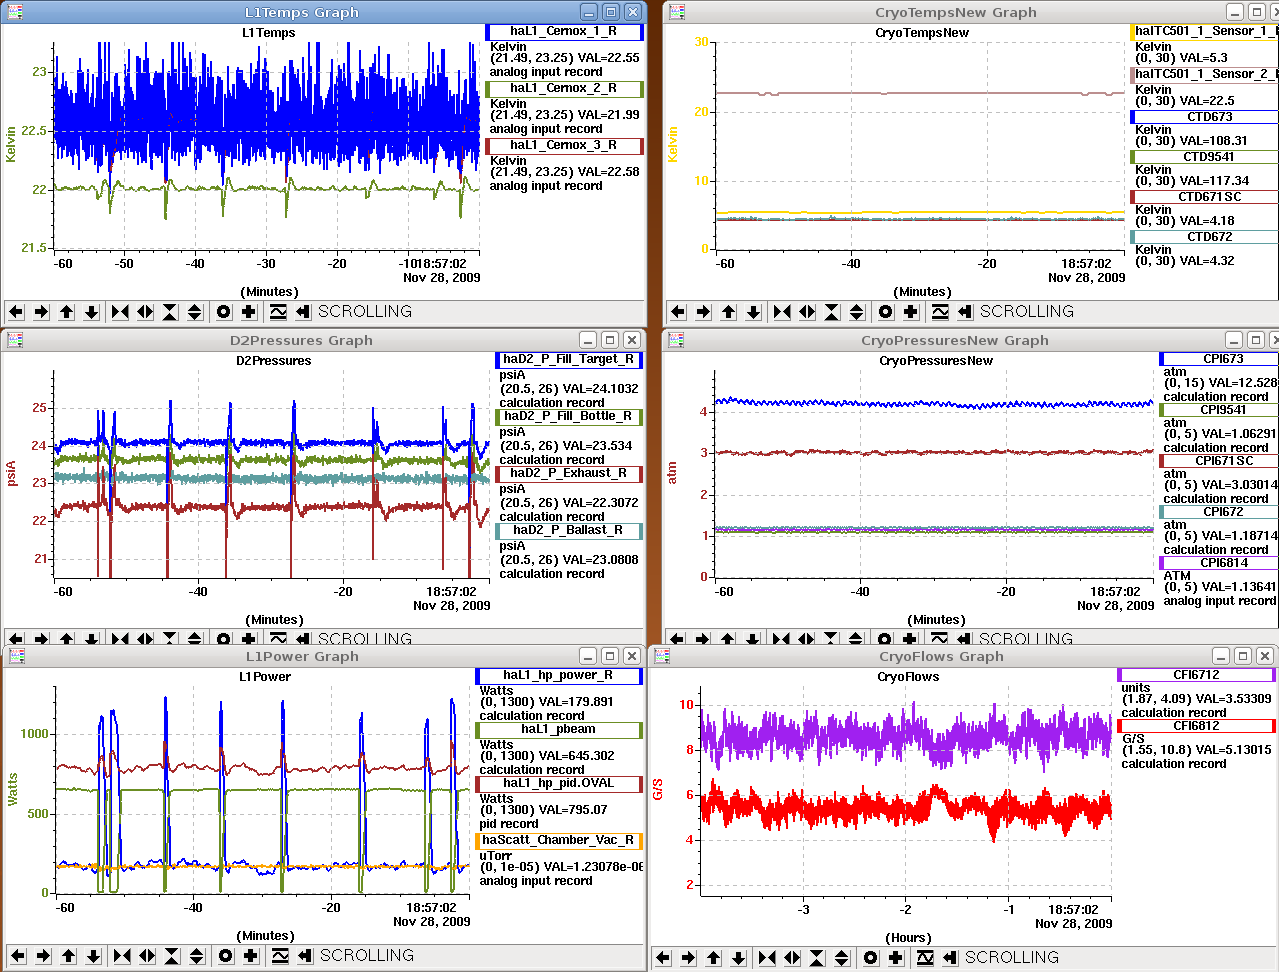Pan up in CryoTempsNew Graph toolbar
1279x972 pixels.
tap(728, 312)
